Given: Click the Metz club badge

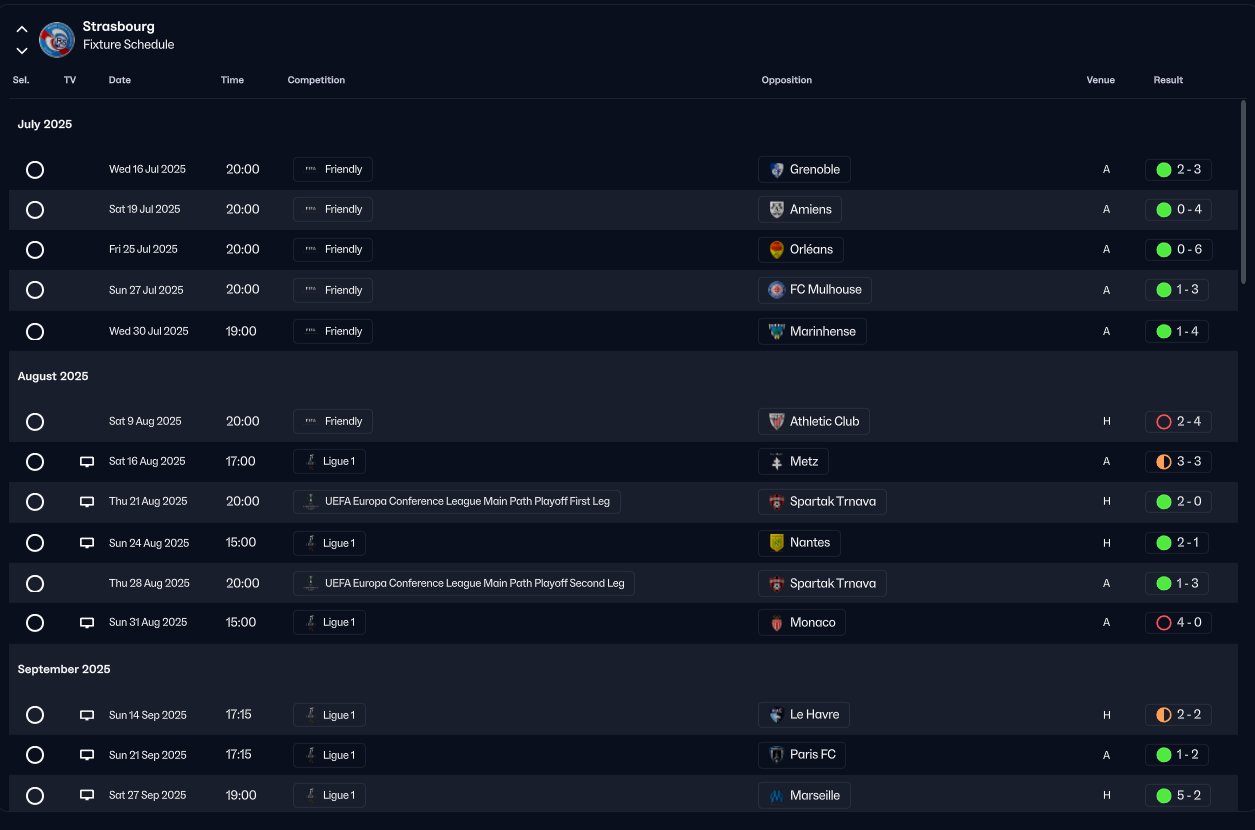Looking at the screenshot, I should pyautogui.click(x=776, y=461).
